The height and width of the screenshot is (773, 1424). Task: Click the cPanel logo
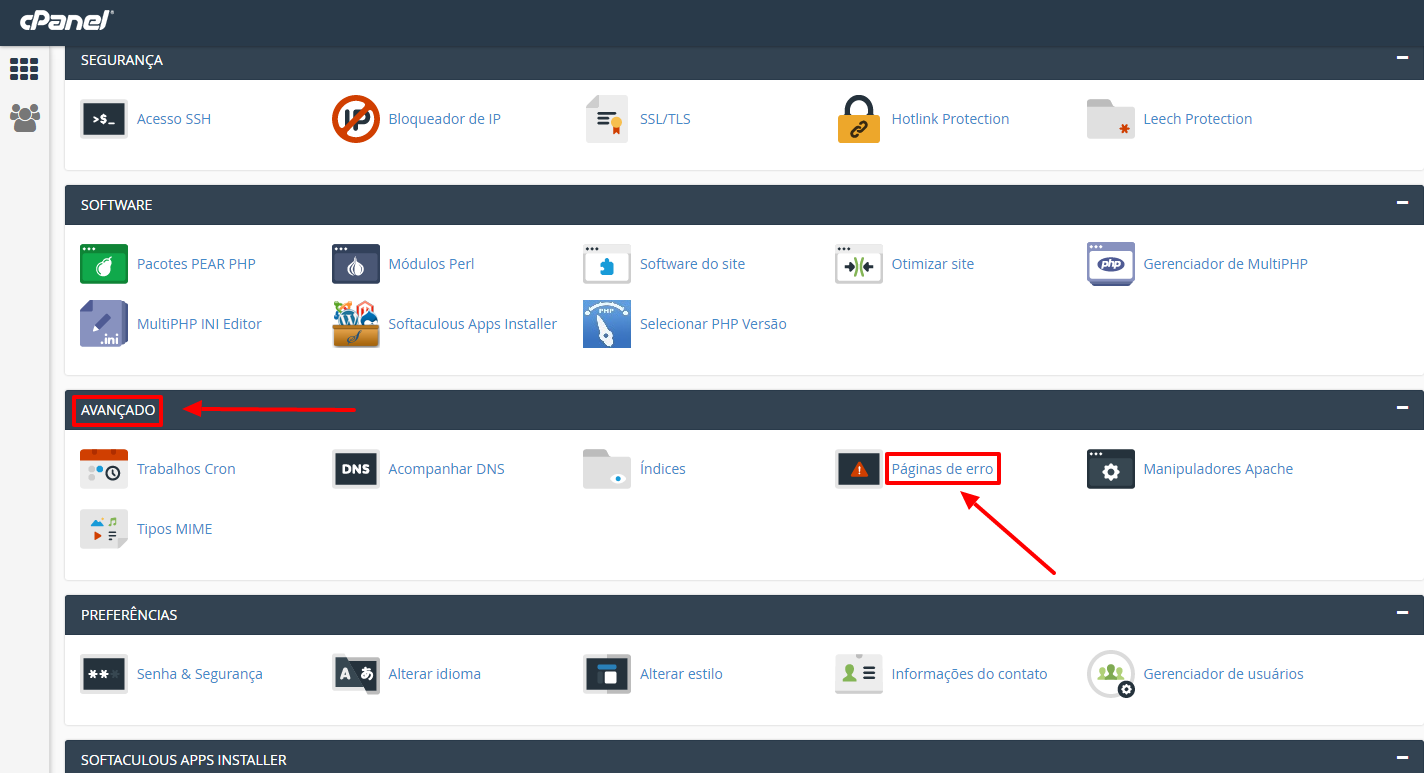[x=66, y=19]
